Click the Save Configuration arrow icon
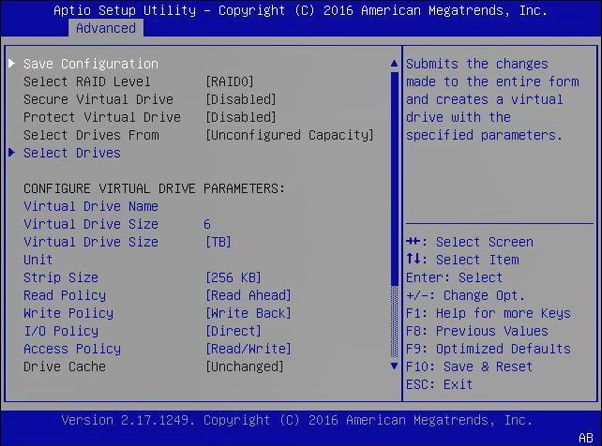 pyautogui.click(x=12, y=64)
